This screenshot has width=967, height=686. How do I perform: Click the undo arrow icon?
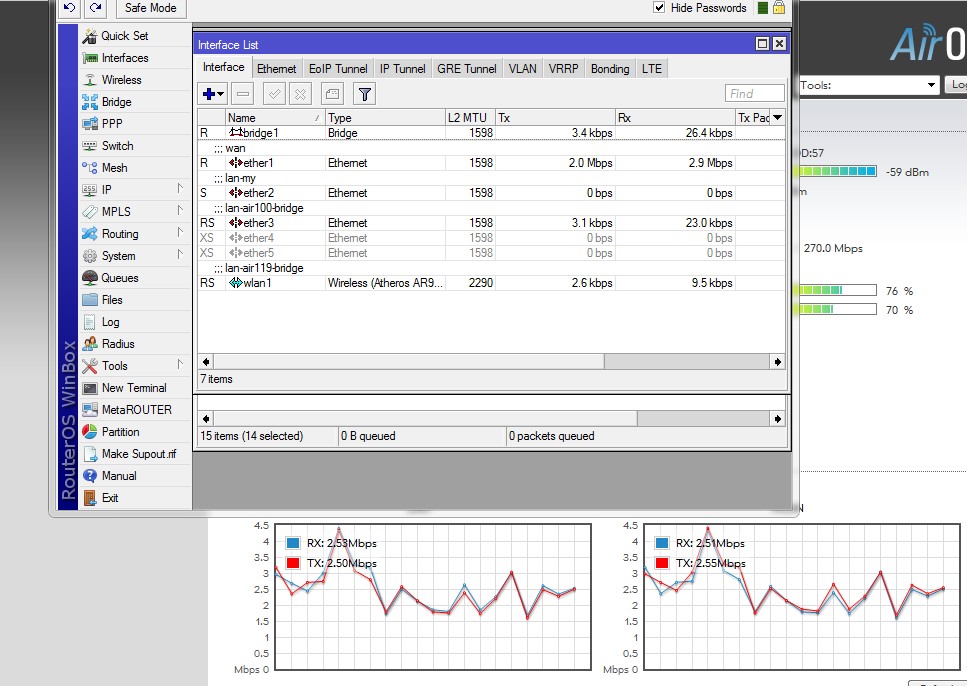coord(69,8)
